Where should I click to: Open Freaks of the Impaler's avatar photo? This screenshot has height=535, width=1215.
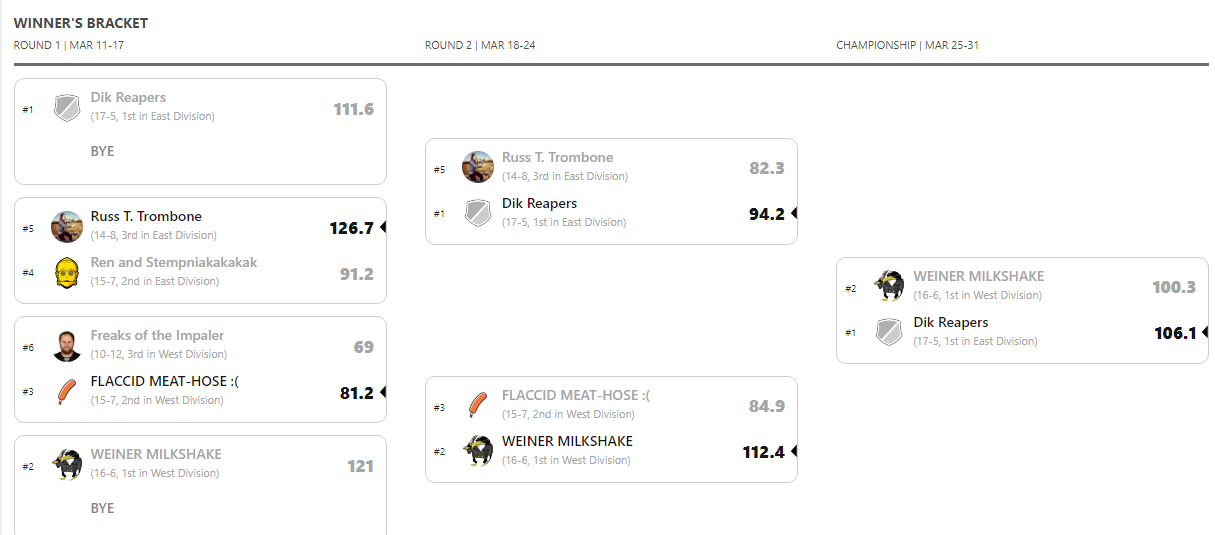pos(67,346)
